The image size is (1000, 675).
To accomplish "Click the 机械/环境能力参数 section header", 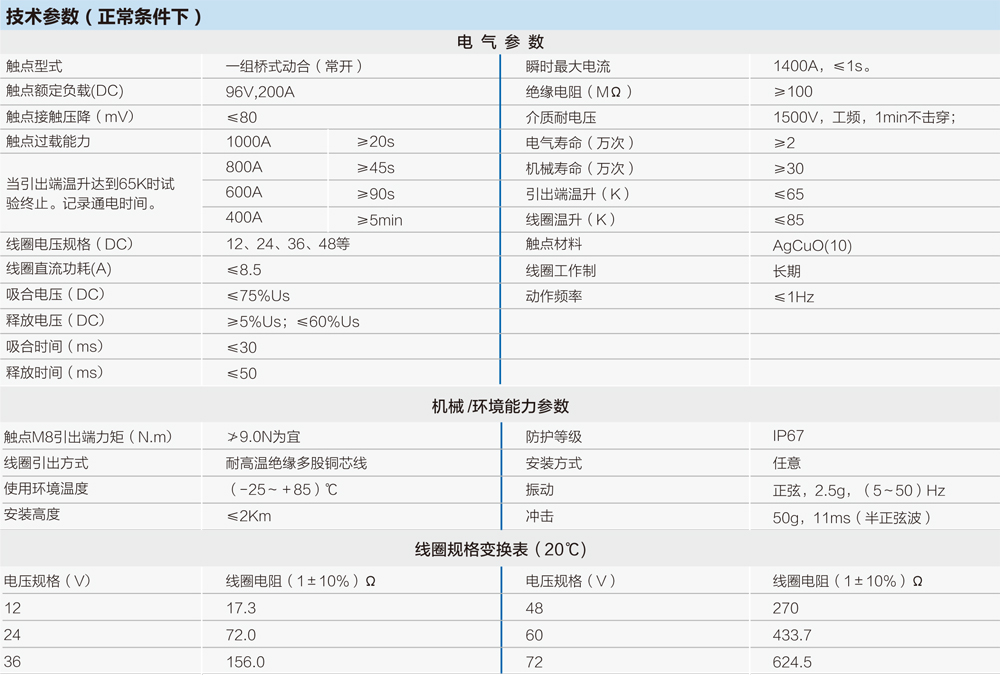I will coord(500,405).
